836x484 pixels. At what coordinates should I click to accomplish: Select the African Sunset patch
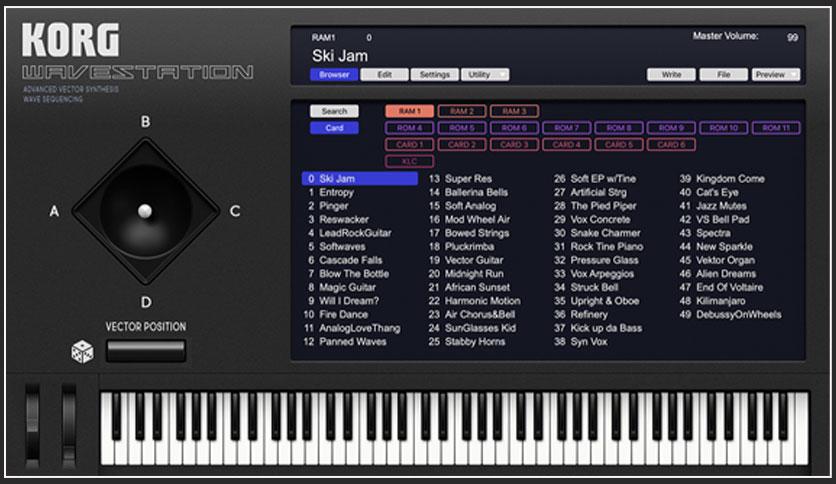477,287
